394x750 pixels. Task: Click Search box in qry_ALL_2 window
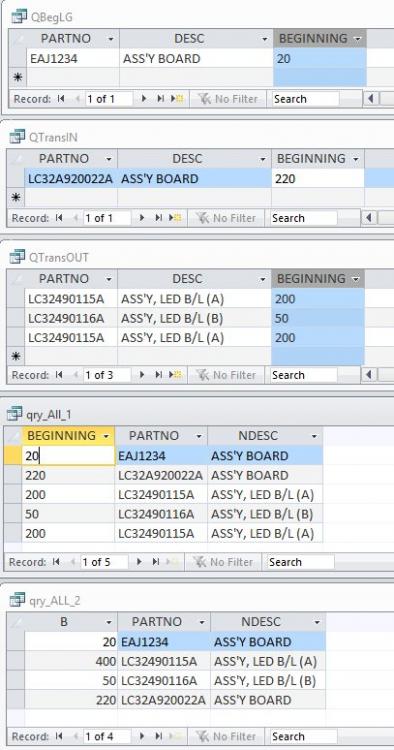point(304,737)
